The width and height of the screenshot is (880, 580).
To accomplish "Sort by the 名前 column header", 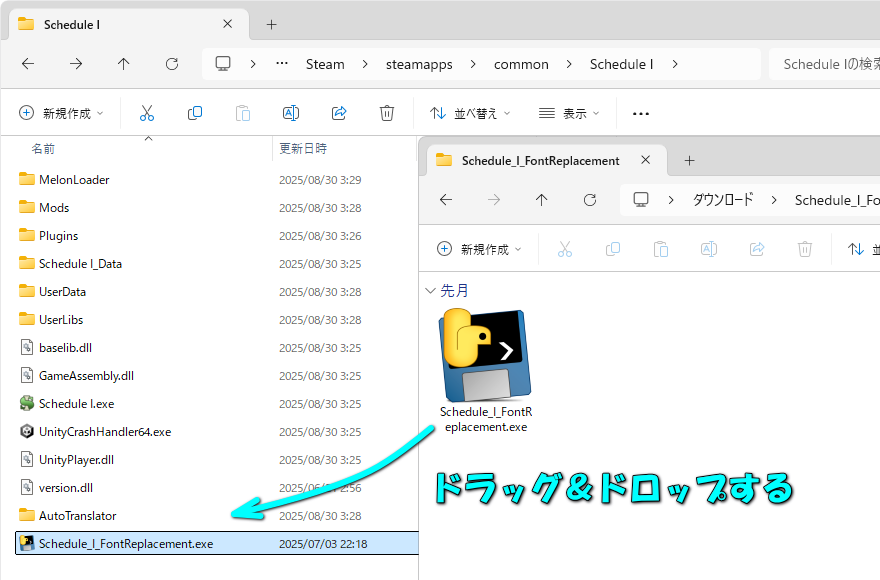I will click(x=43, y=149).
